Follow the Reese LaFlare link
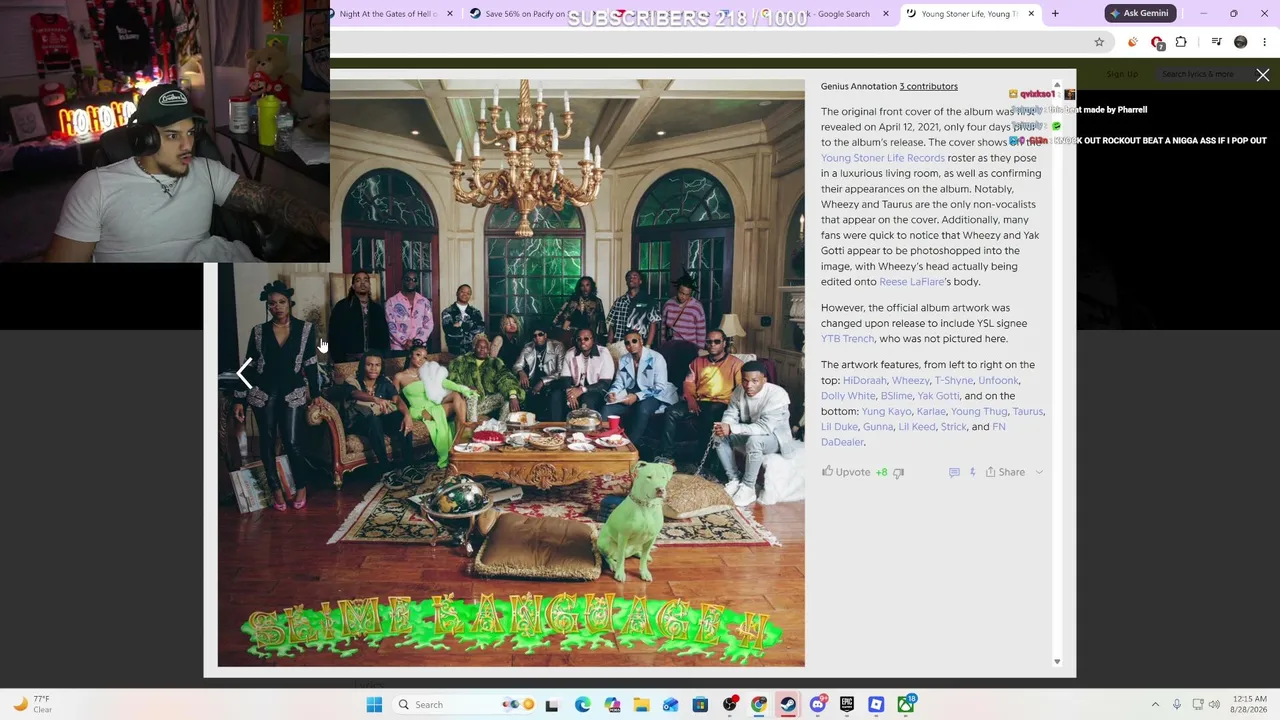The image size is (1280, 720). [x=912, y=282]
